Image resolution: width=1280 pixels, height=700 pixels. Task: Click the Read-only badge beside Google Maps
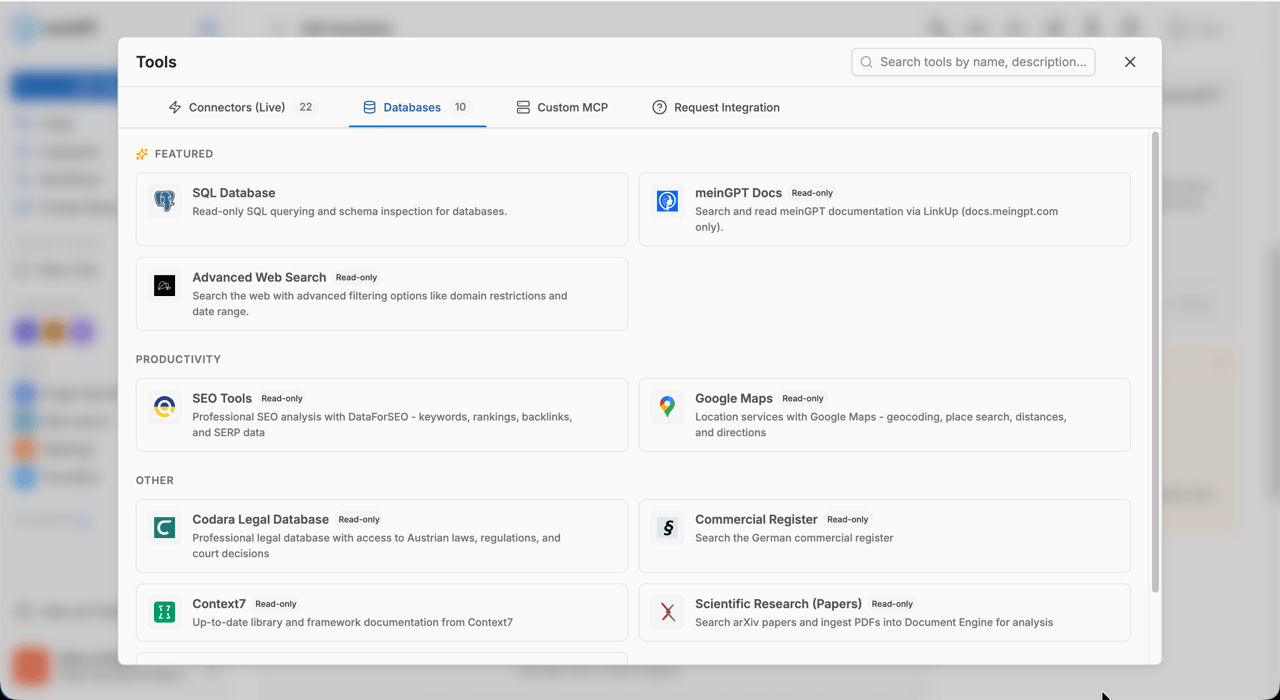pos(803,398)
